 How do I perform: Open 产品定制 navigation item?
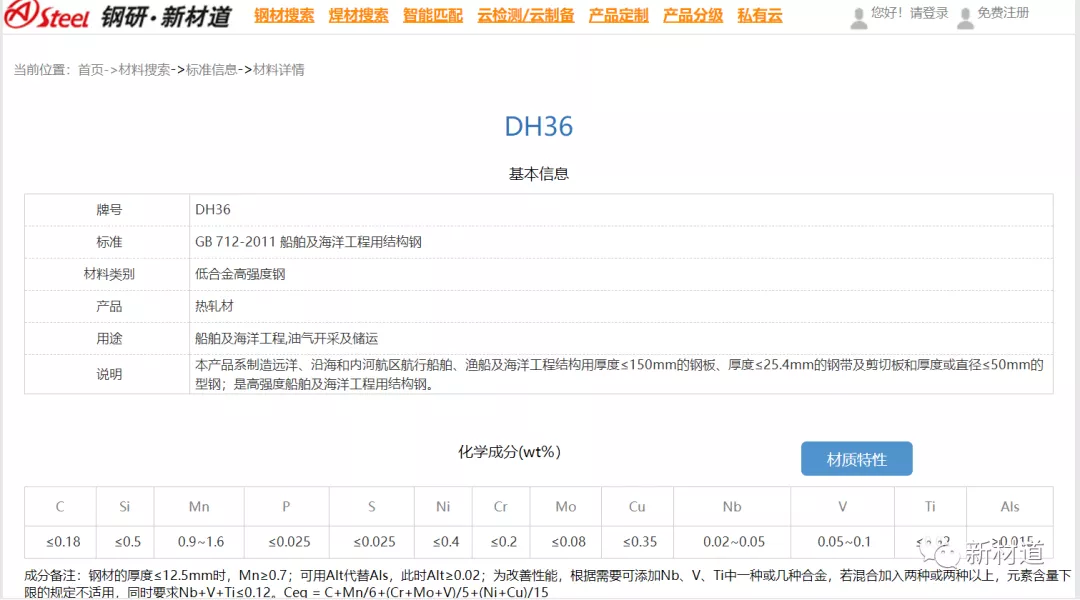(618, 16)
